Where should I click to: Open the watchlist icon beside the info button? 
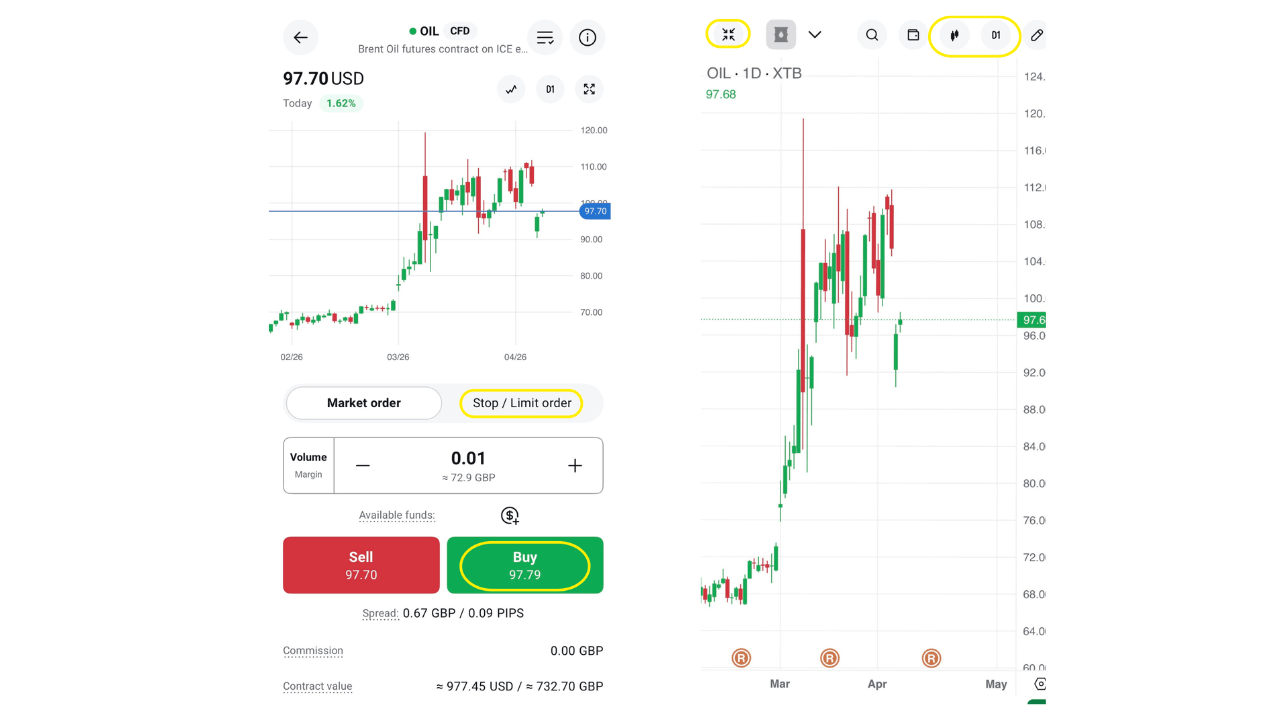click(x=545, y=38)
